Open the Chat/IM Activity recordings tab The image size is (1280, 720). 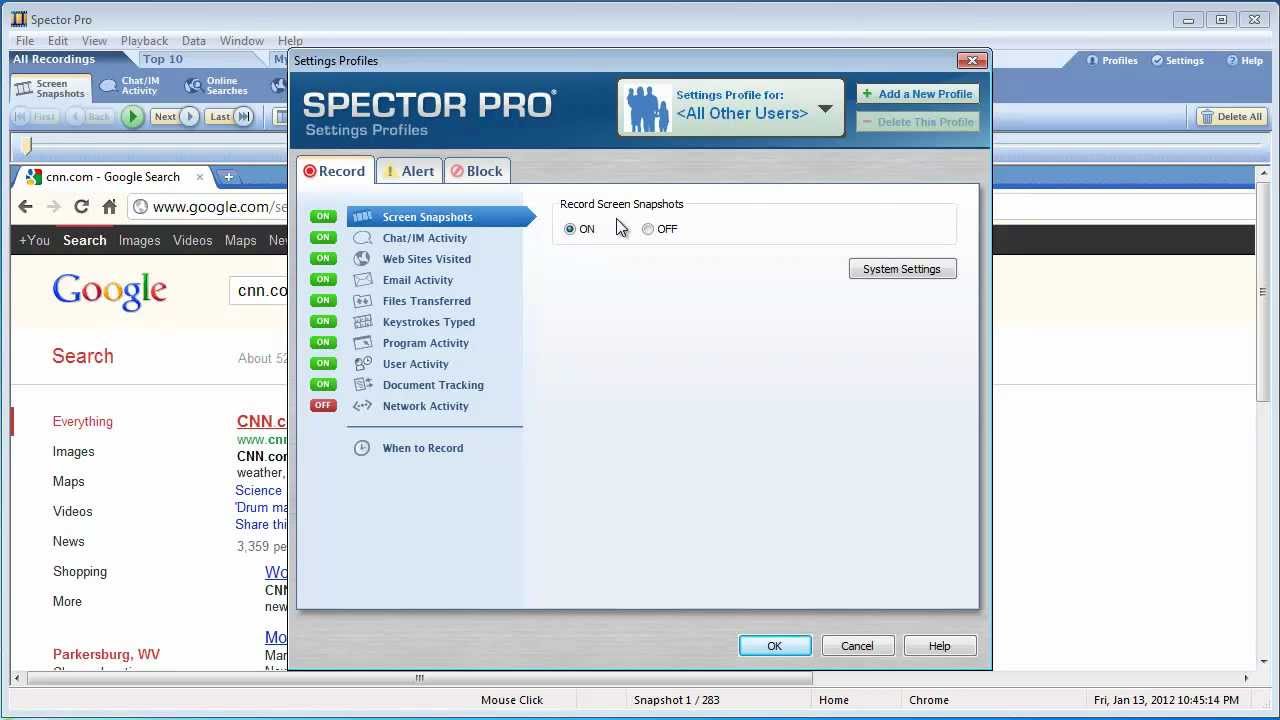(130, 87)
